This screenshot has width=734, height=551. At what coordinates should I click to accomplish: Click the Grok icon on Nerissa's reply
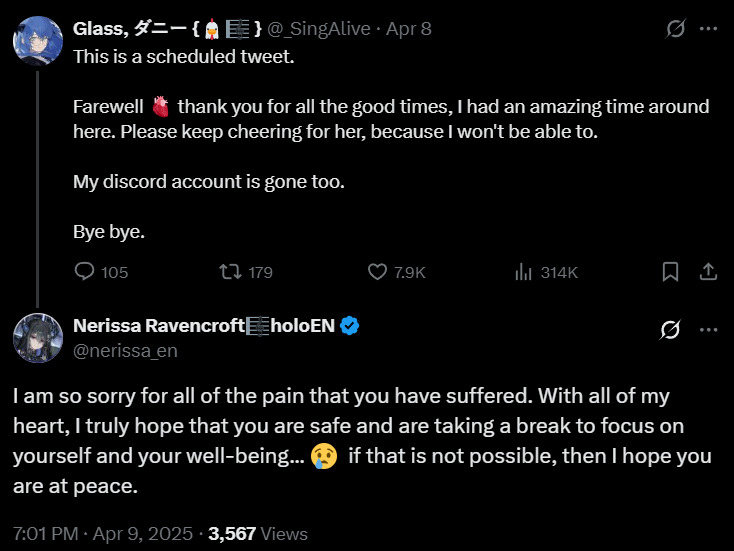click(671, 329)
